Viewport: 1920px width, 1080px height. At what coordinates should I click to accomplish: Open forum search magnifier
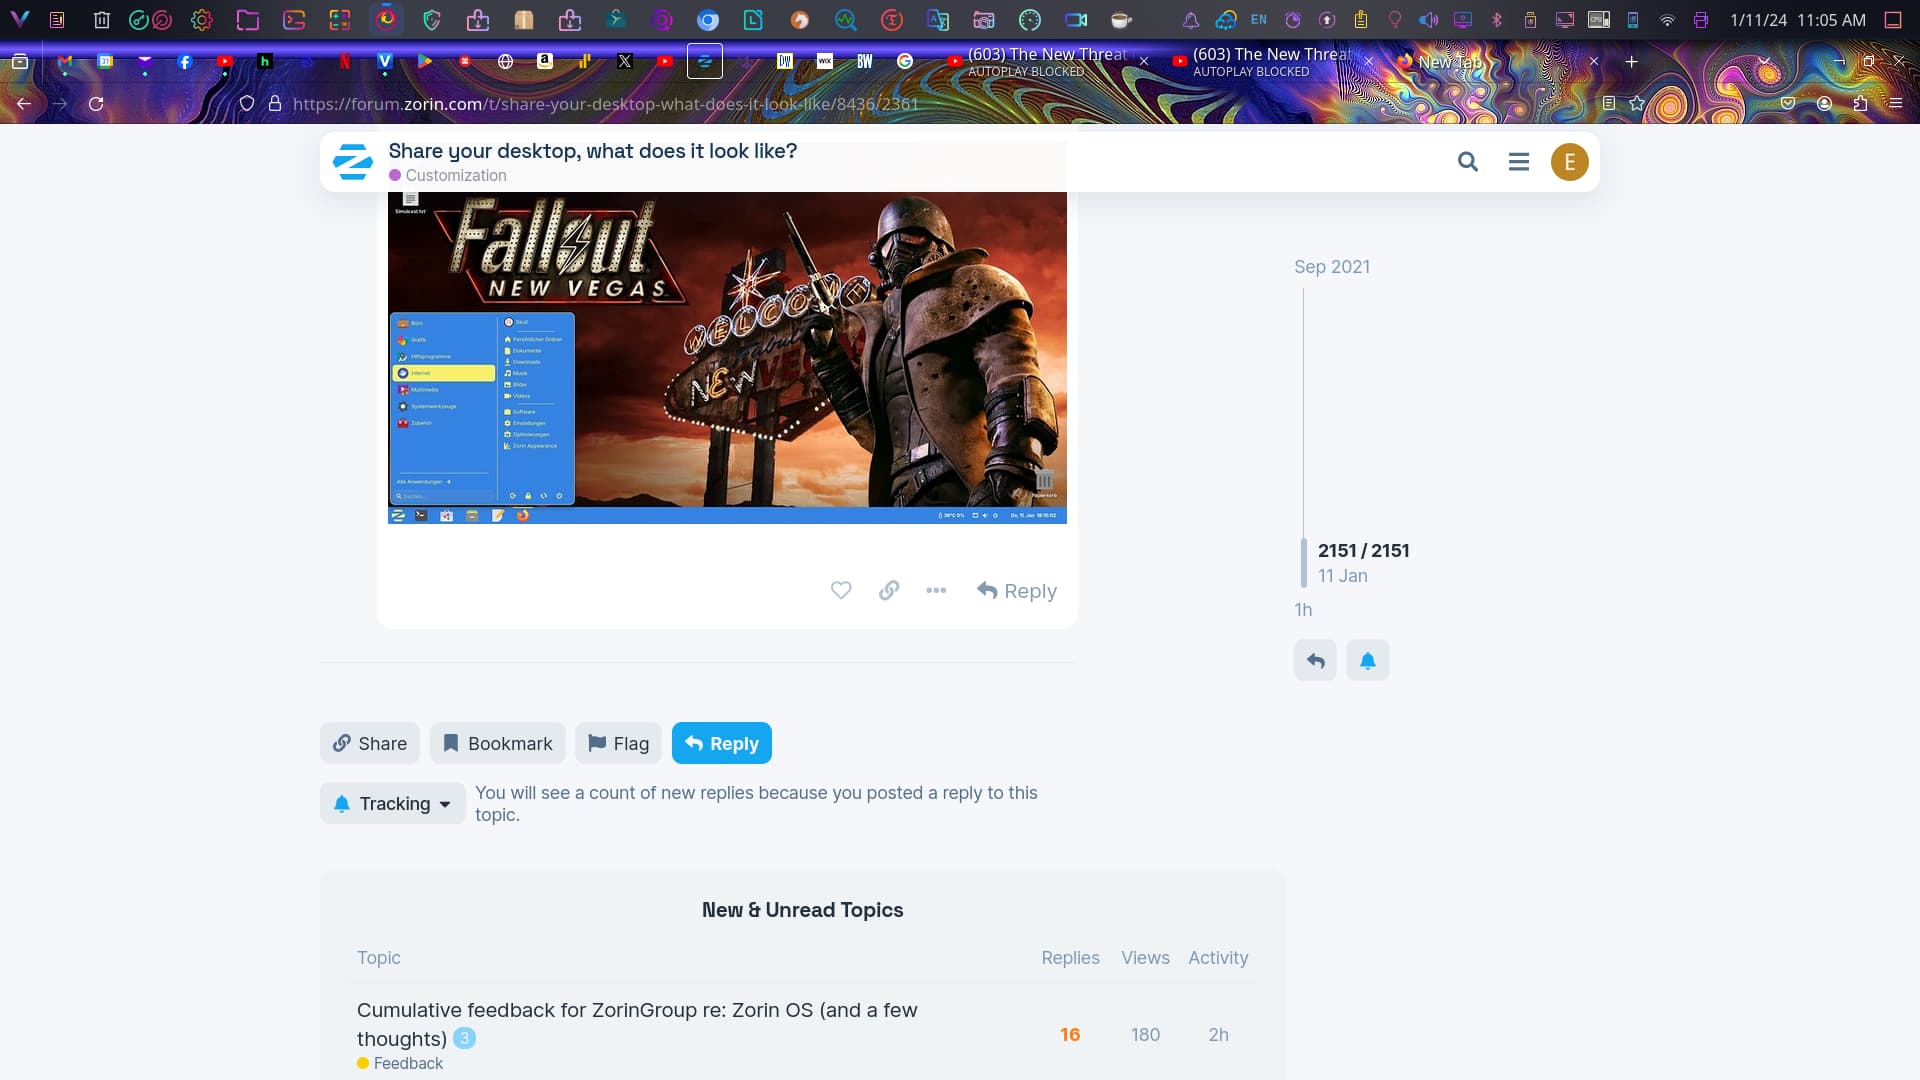(1467, 162)
